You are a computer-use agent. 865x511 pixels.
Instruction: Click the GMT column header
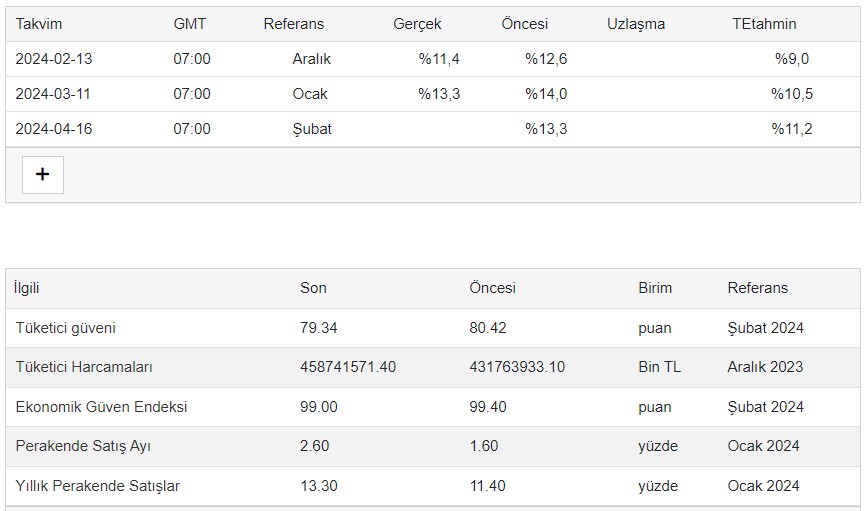coord(190,24)
